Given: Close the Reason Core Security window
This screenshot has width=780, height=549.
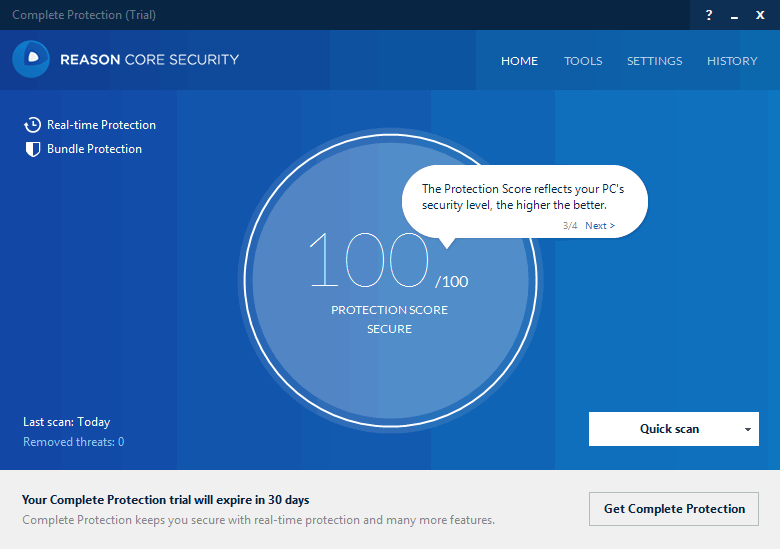Looking at the screenshot, I should [760, 15].
